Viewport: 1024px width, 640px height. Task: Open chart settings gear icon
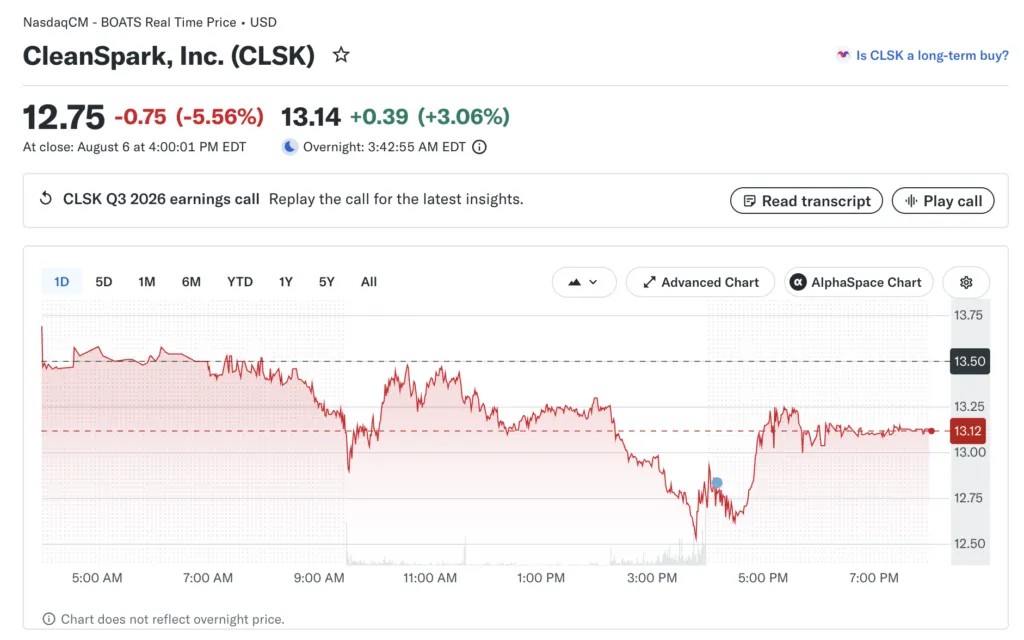tap(966, 282)
